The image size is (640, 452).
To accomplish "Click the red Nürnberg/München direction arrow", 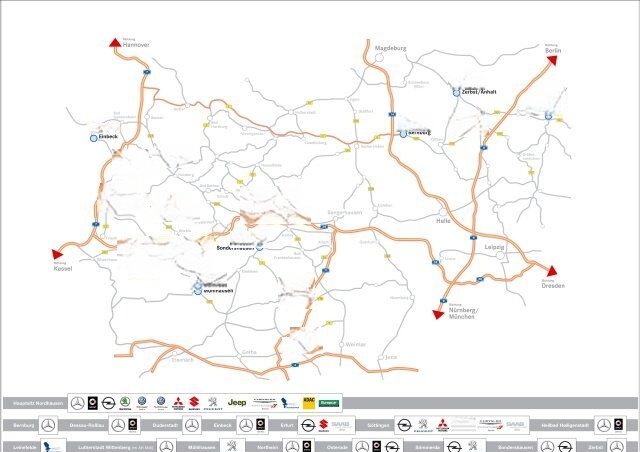I will tap(438, 314).
